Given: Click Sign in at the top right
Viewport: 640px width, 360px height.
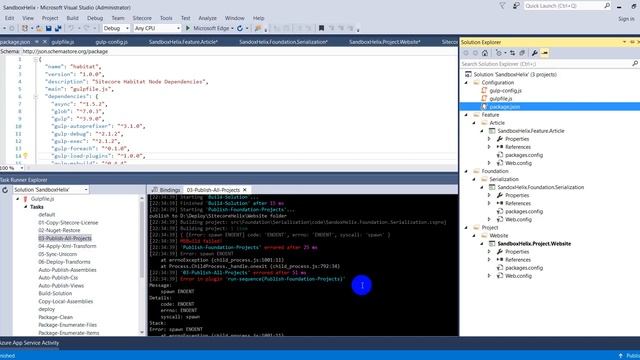Looking at the screenshot, I should click(x=626, y=19).
